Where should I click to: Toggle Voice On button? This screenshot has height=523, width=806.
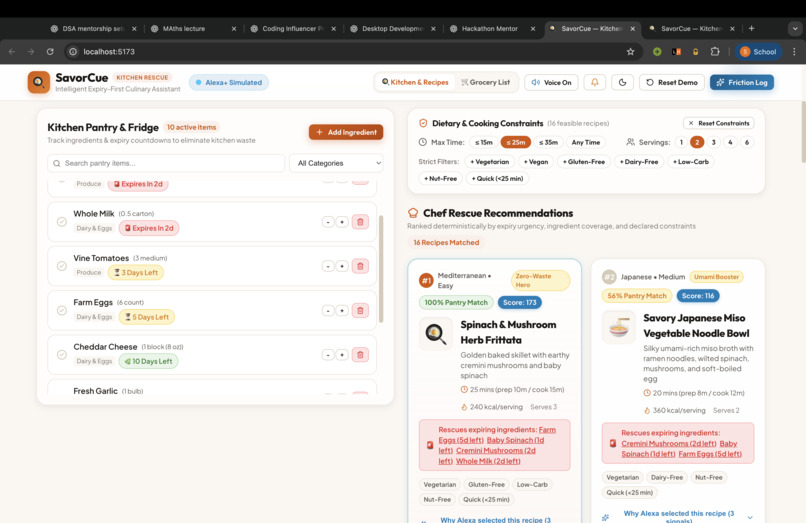(x=551, y=82)
